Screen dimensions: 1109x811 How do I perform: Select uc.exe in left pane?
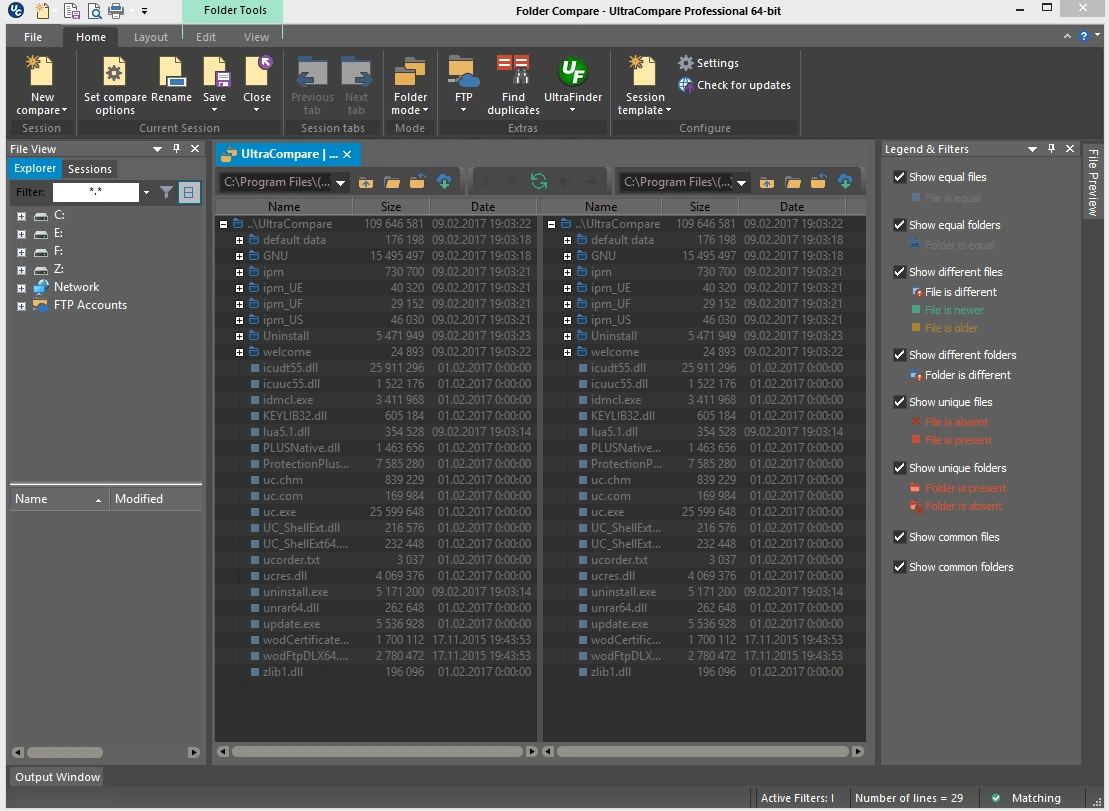279,512
